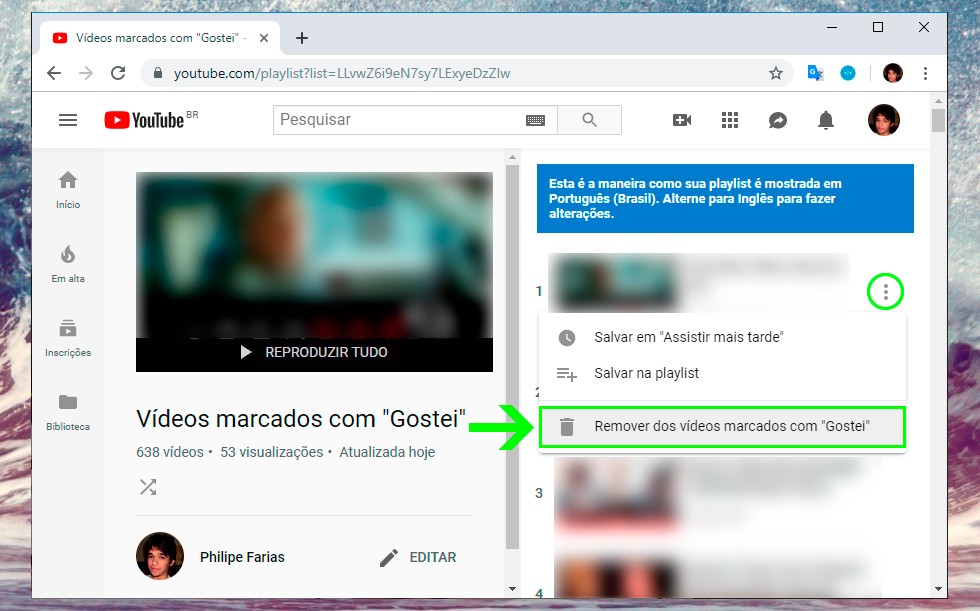
Task: Open the on-screen keyboard icon in search box
Action: [x=535, y=120]
